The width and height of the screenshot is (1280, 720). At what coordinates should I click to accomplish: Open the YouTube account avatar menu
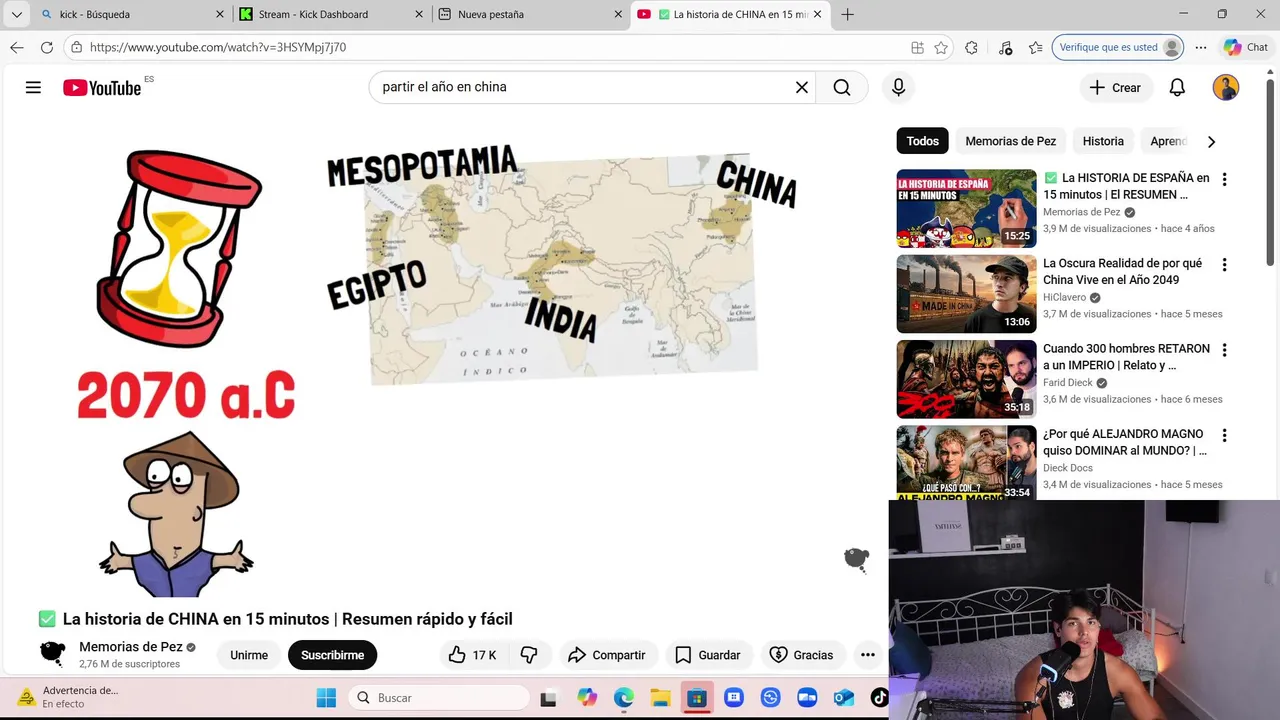(1226, 87)
